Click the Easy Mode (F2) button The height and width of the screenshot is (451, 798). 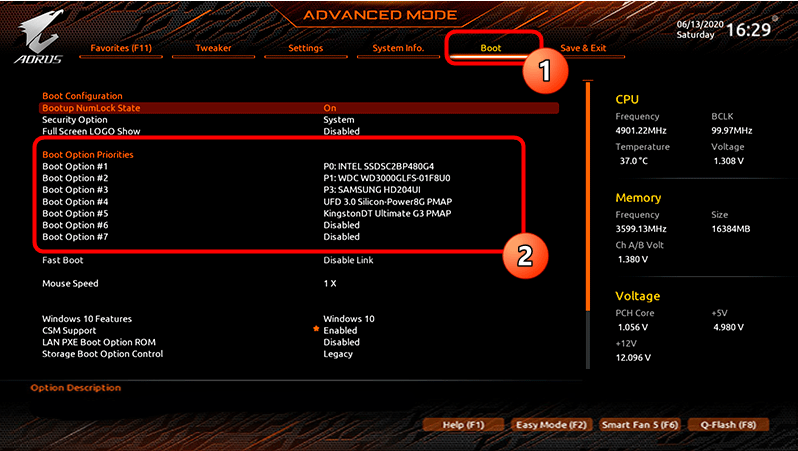coord(551,425)
